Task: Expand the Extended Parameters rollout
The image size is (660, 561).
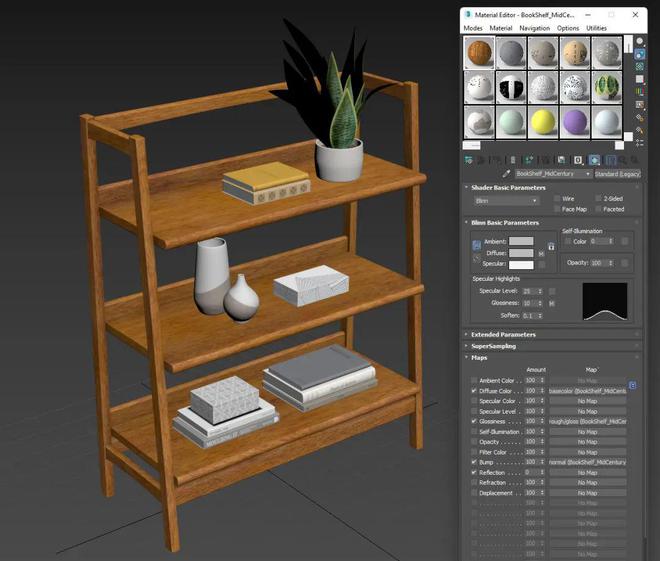Action: (504, 334)
